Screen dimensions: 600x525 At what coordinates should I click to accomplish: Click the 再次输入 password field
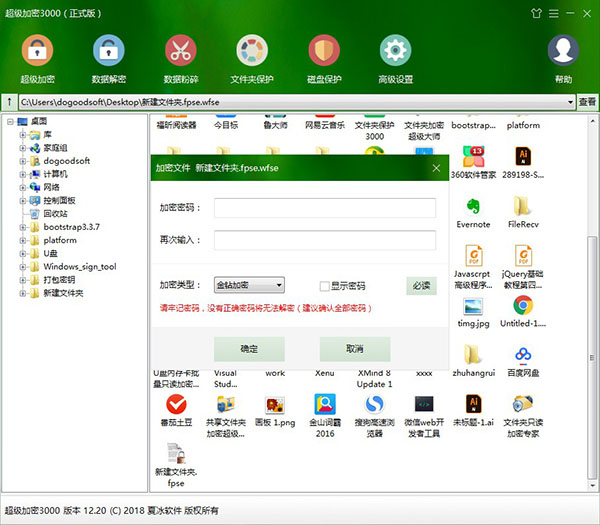coord(325,240)
